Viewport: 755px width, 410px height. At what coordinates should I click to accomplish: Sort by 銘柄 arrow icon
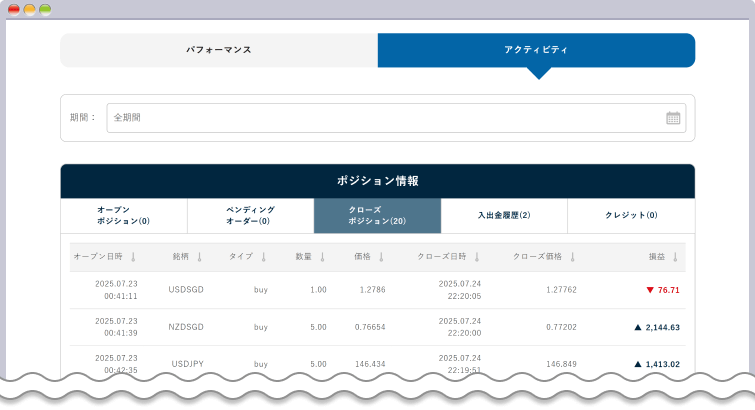(199, 257)
